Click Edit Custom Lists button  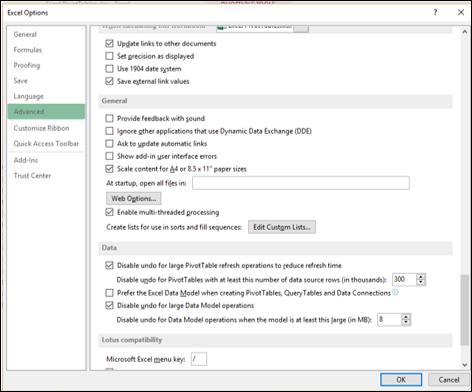282,227
